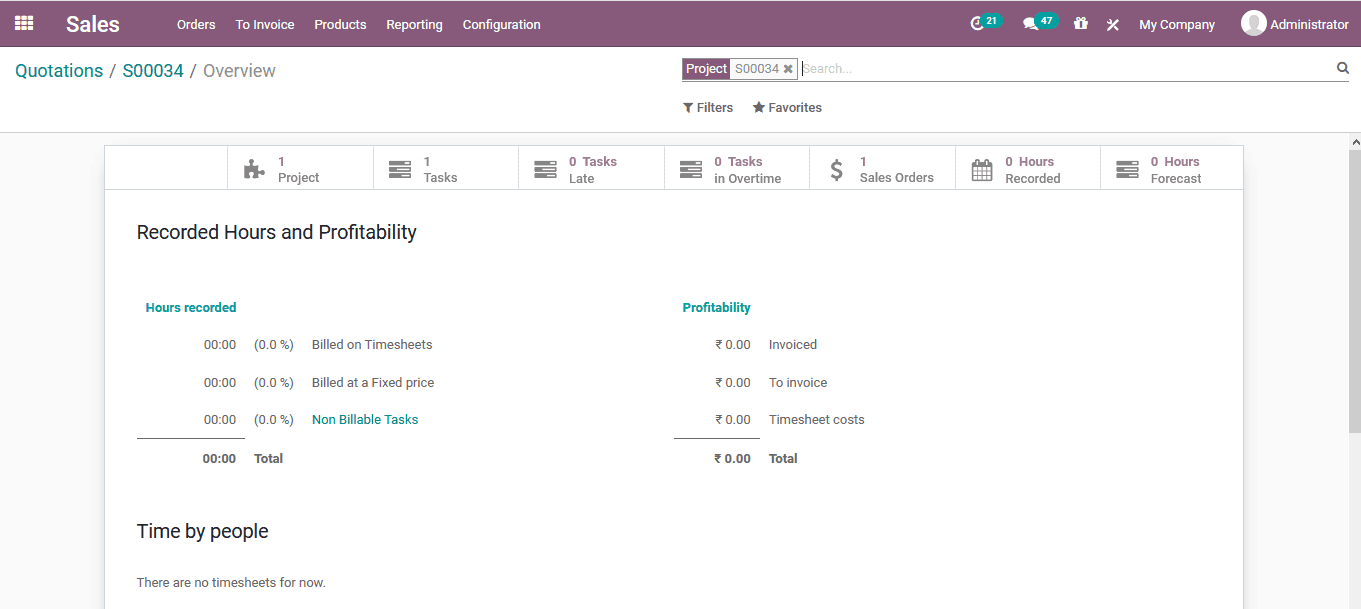1361x609 pixels.
Task: Click the Time by people heading
Action: (x=202, y=531)
